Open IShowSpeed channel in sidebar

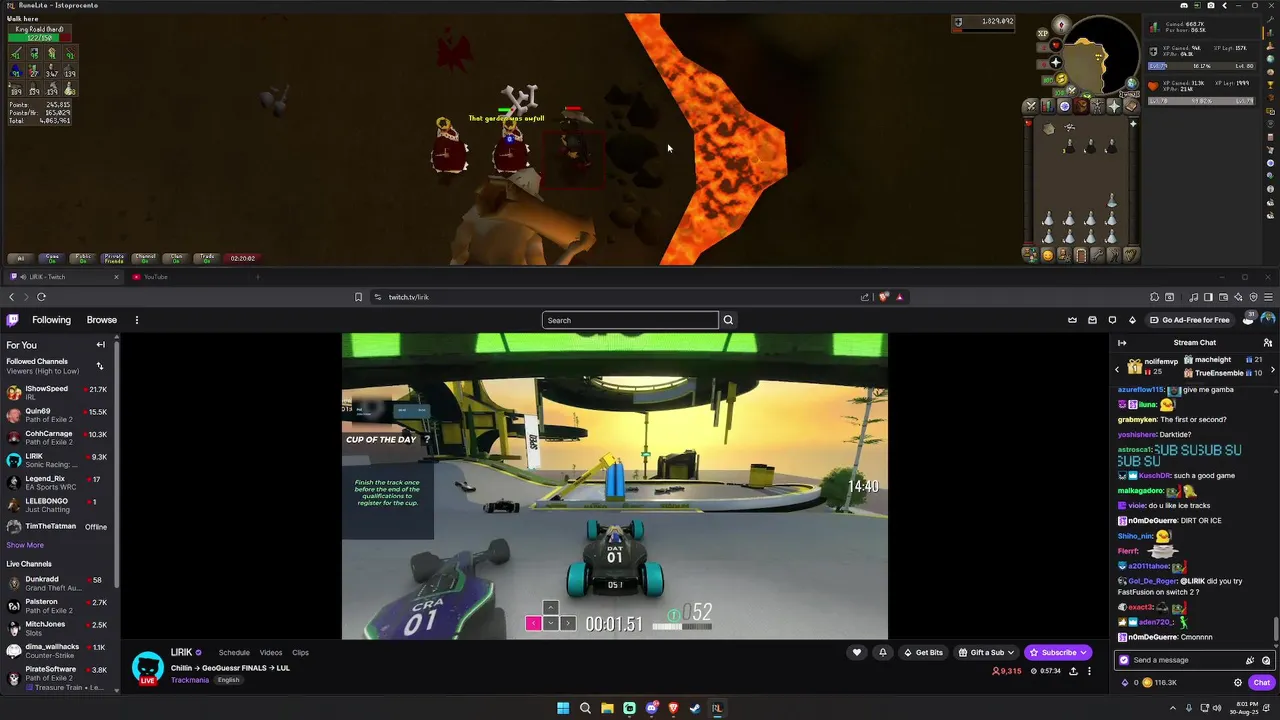tap(58, 393)
